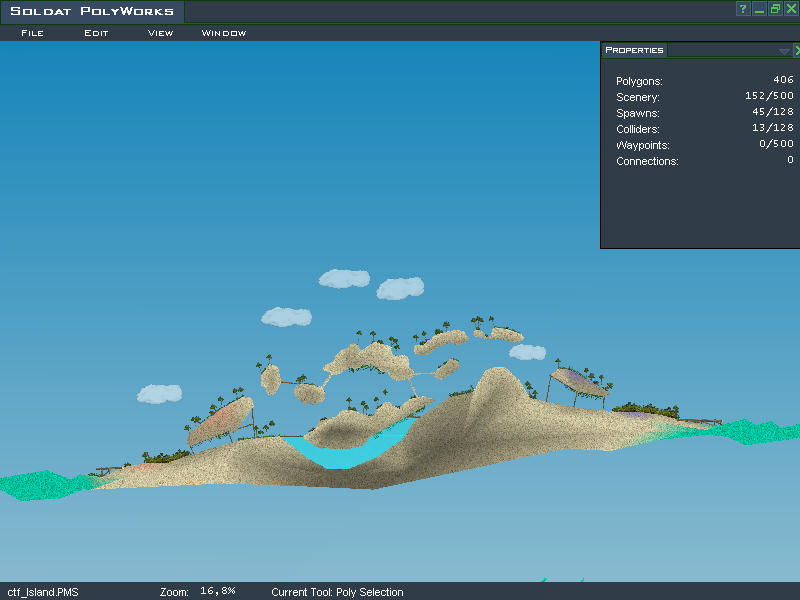Open the File menu
The height and width of the screenshot is (600, 800).
pos(32,33)
